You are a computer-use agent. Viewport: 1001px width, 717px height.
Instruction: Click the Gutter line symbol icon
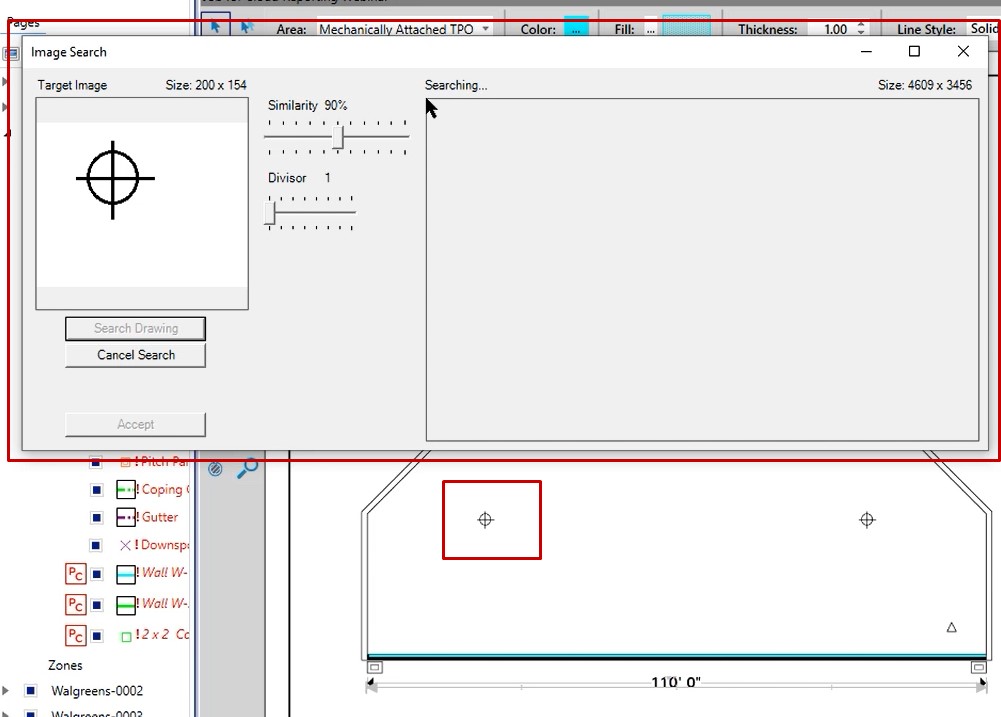126,517
